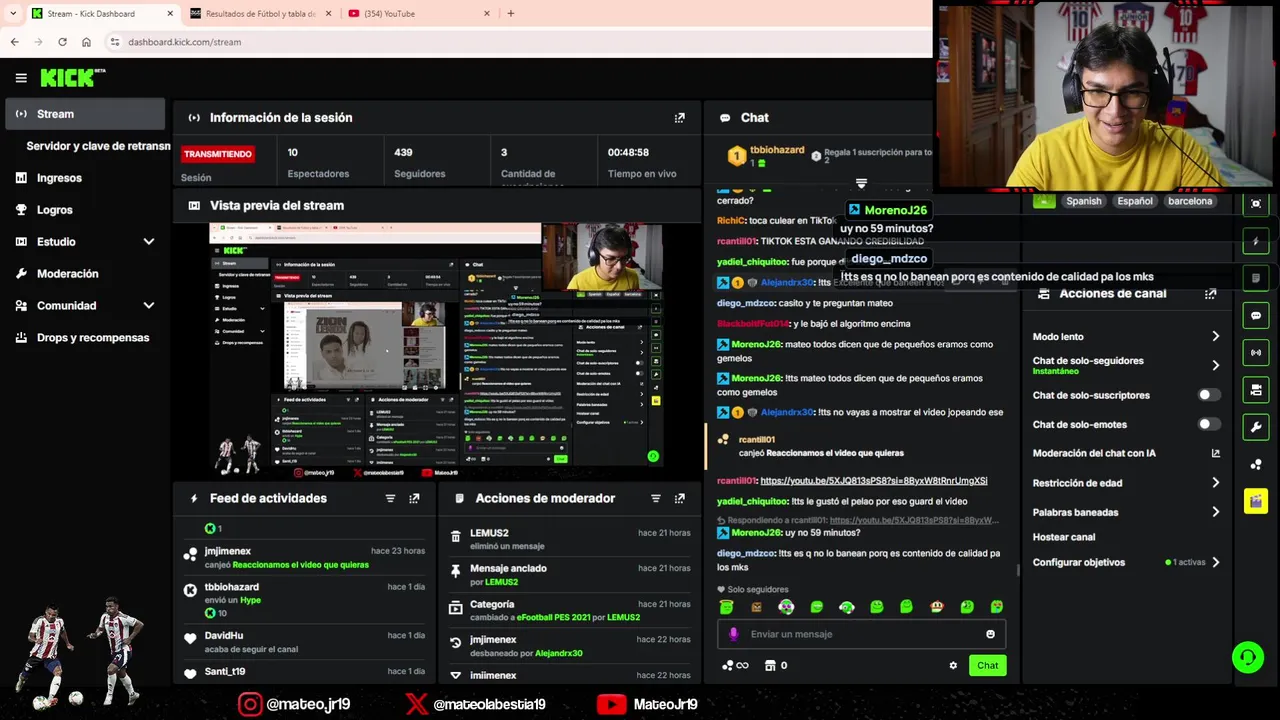The height and width of the screenshot is (720, 1280).
Task: Click the lightning bolt icon in right sidebar
Action: click(x=1256, y=241)
